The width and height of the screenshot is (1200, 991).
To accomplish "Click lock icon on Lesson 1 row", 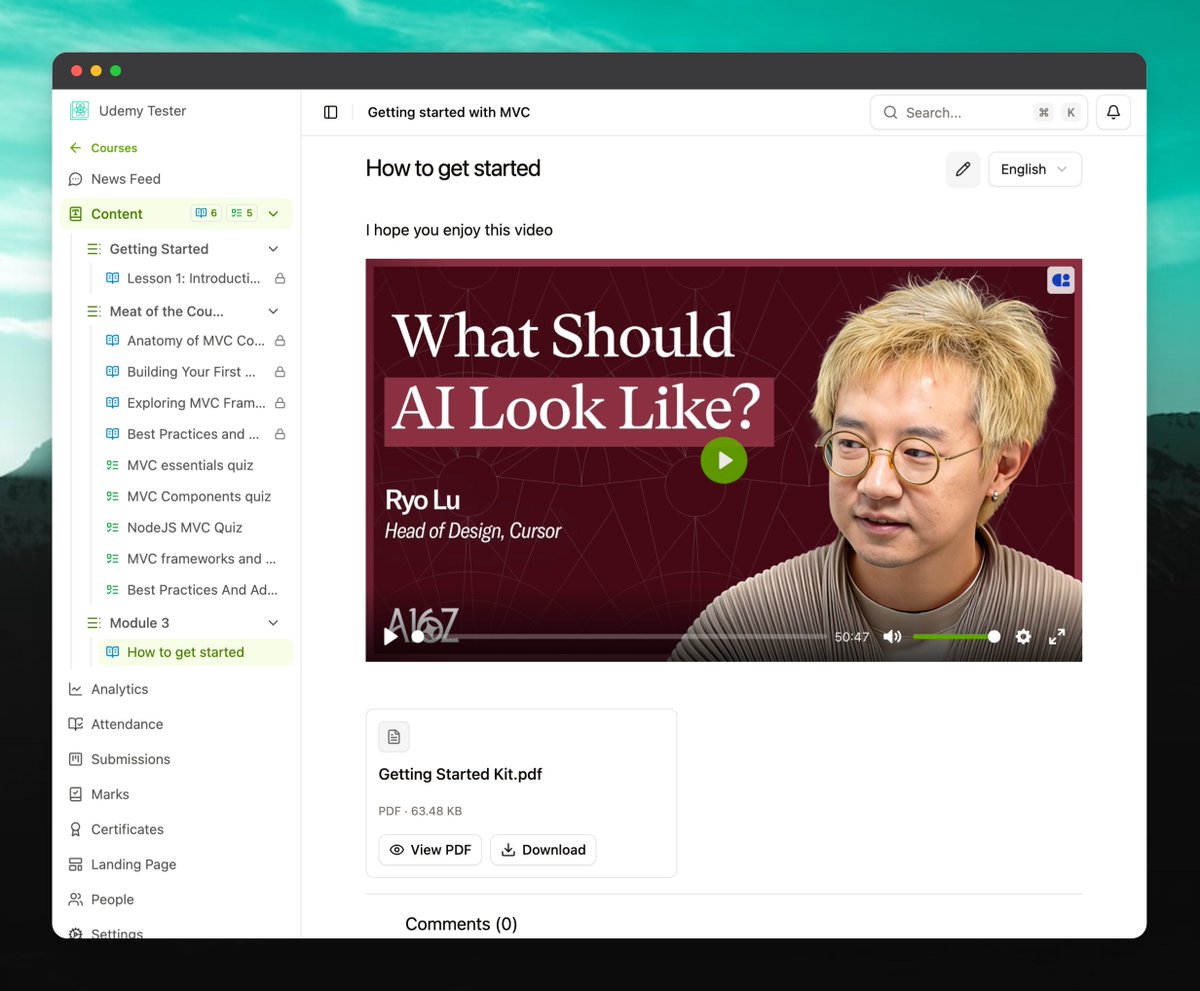I will click(x=280, y=278).
